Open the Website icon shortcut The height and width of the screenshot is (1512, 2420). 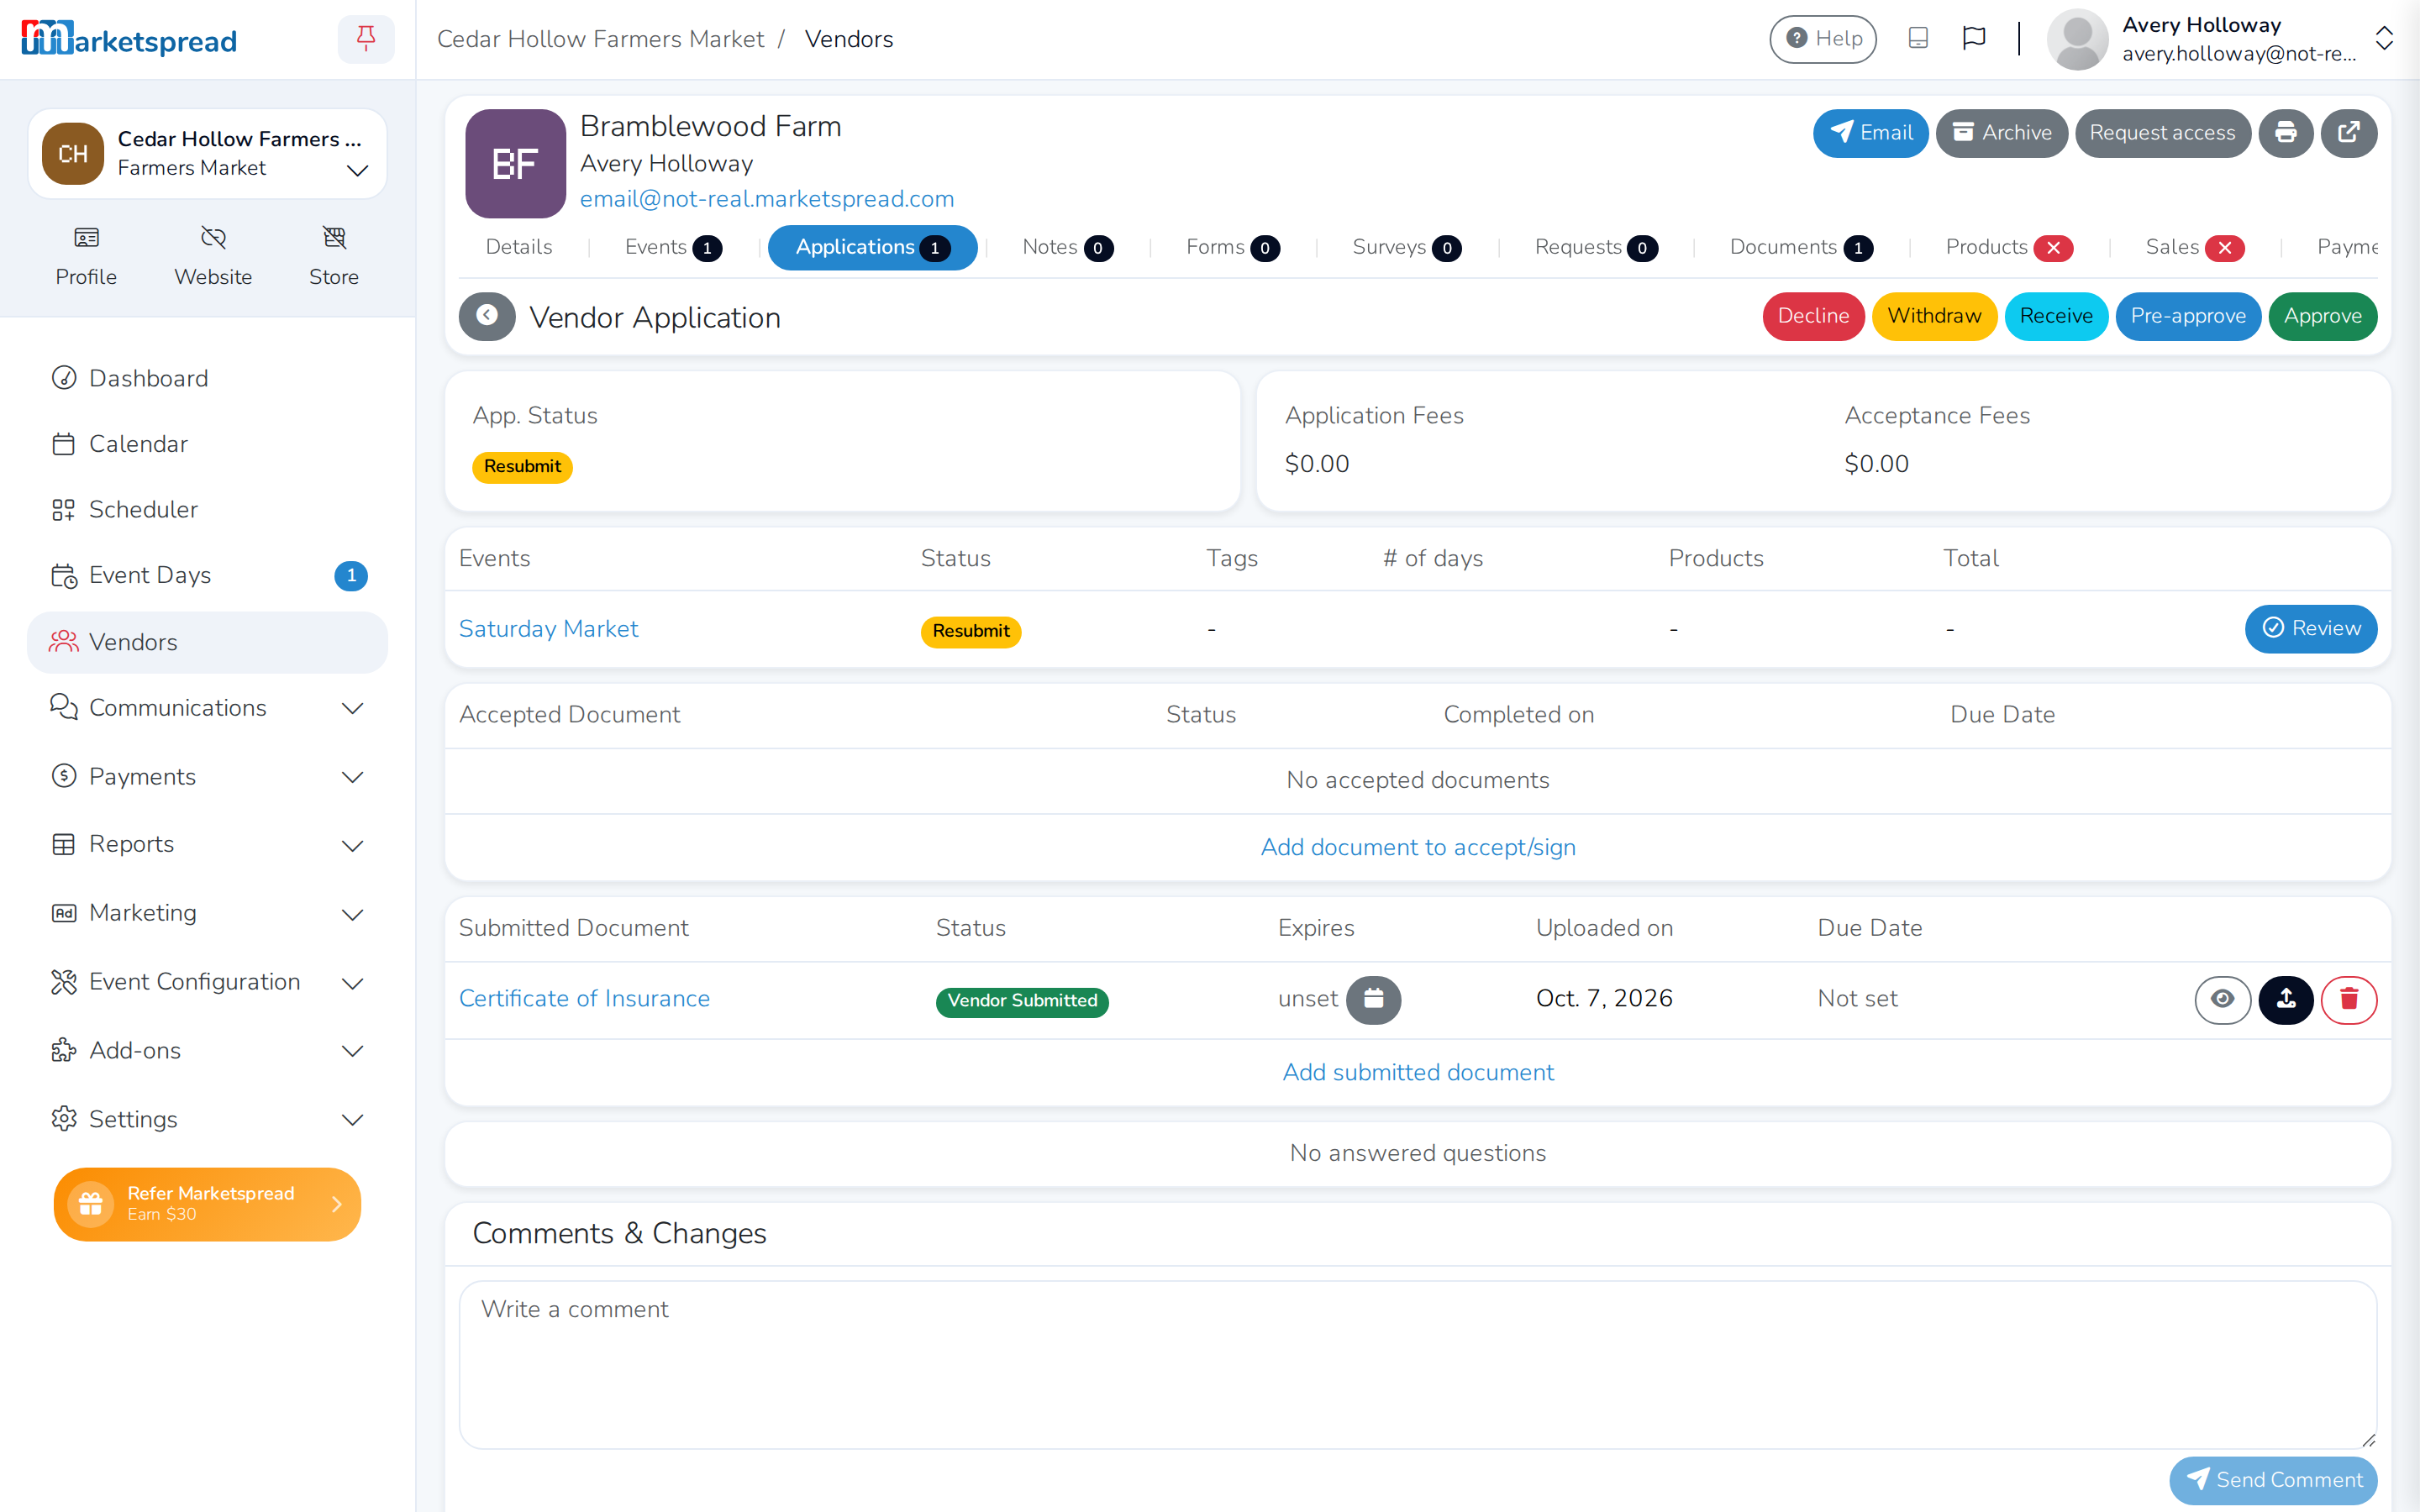pyautogui.click(x=213, y=256)
